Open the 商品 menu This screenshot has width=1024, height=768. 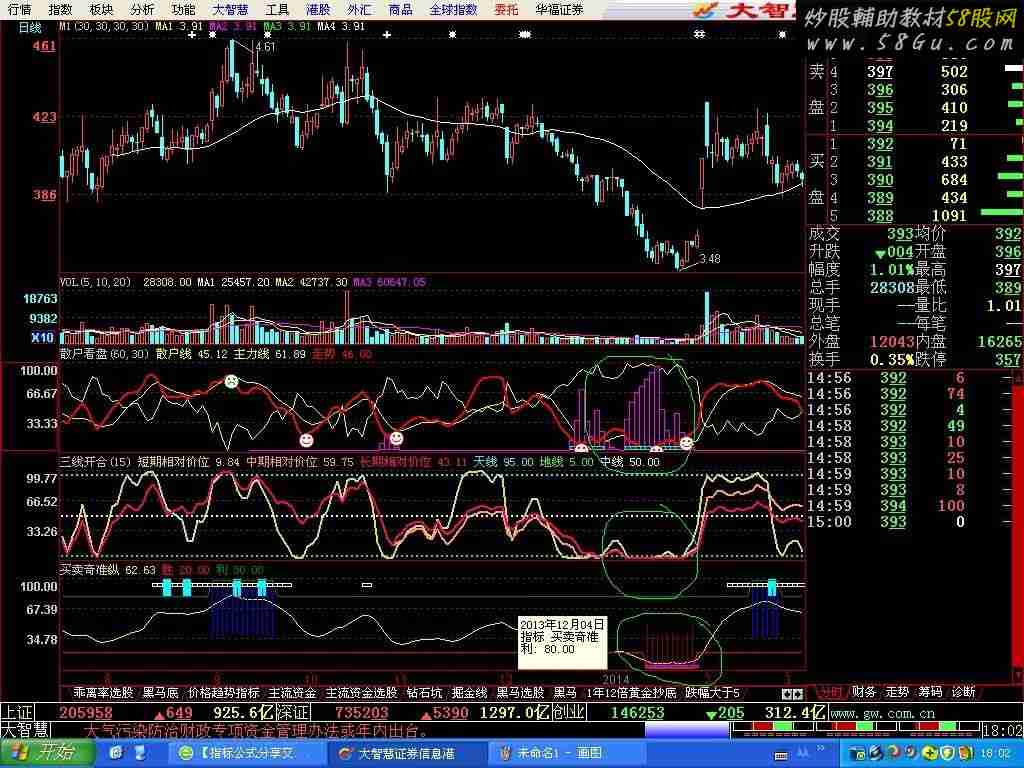pyautogui.click(x=400, y=9)
